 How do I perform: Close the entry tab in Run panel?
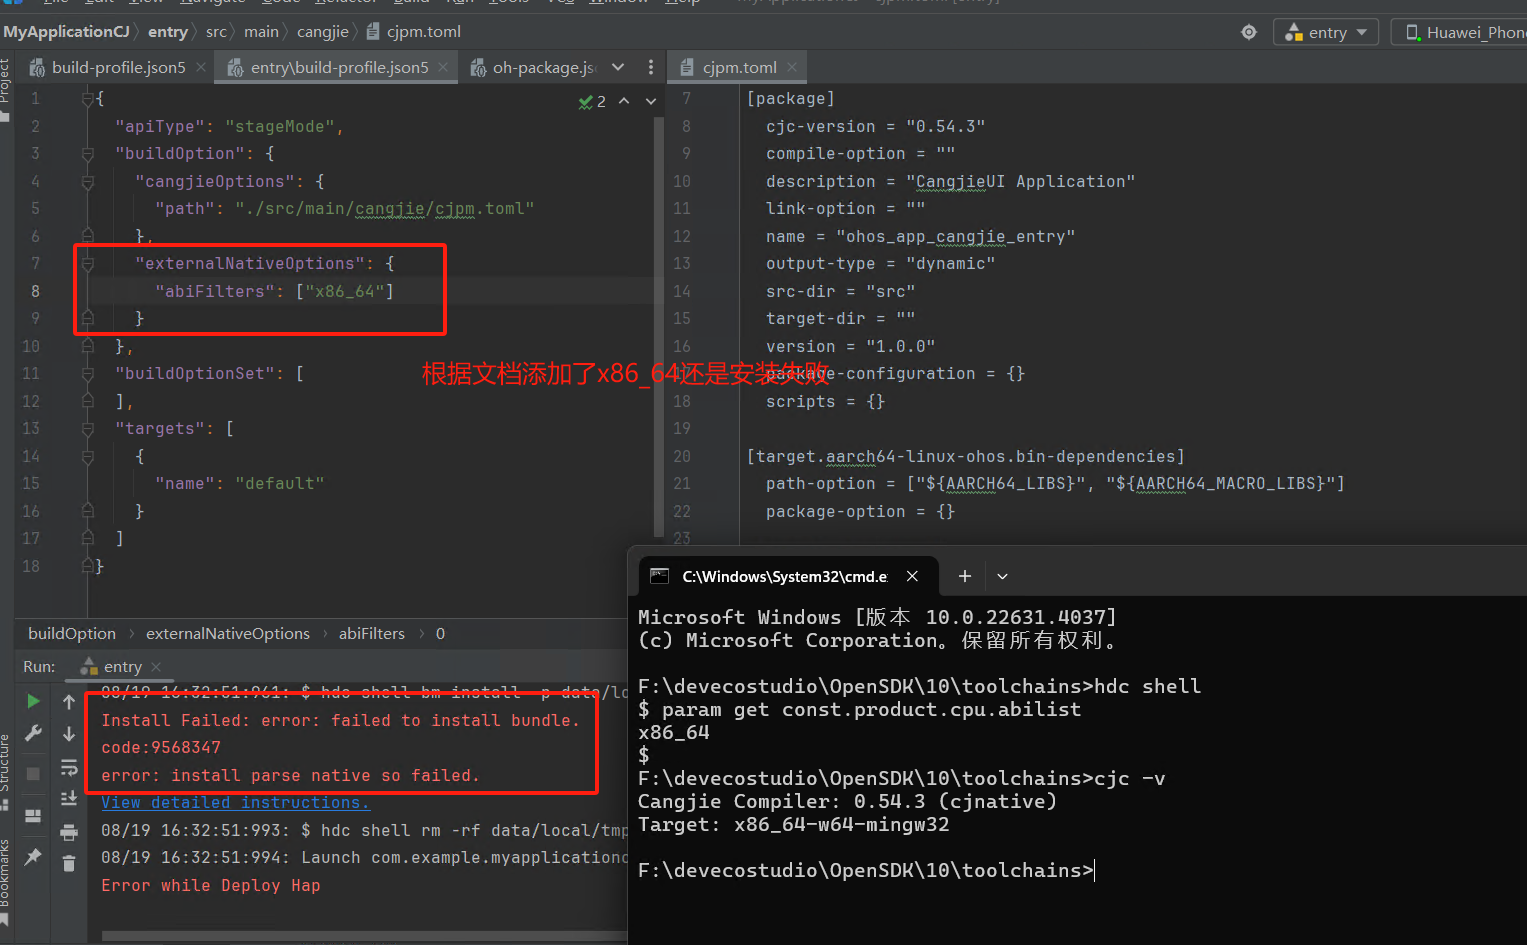click(x=156, y=667)
